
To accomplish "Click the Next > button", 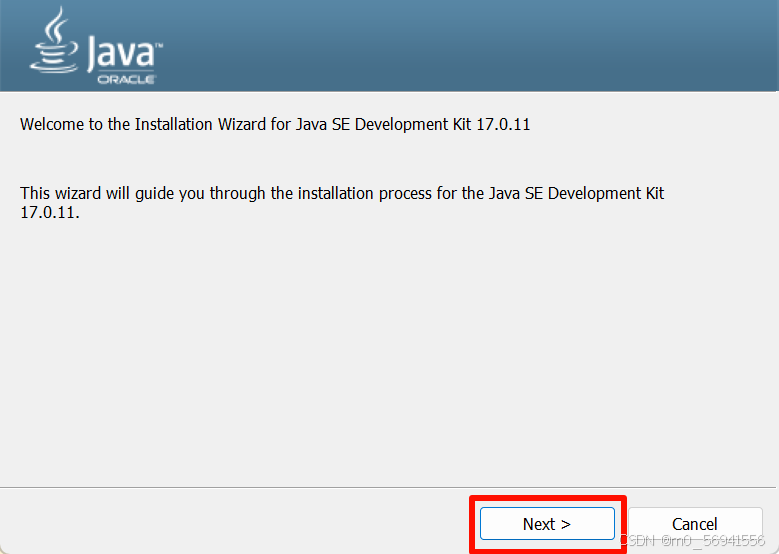I will click(x=547, y=524).
